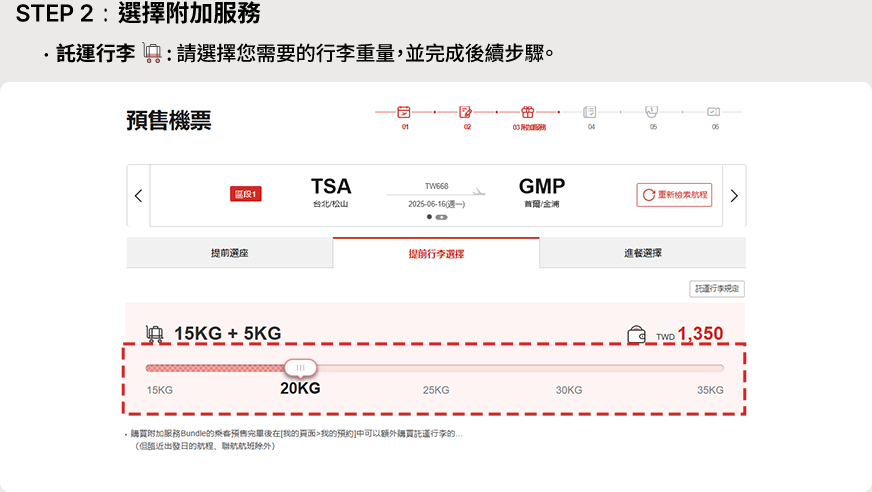Switch to the 提前選座 tab
The image size is (872, 492).
pyautogui.click(x=229, y=253)
